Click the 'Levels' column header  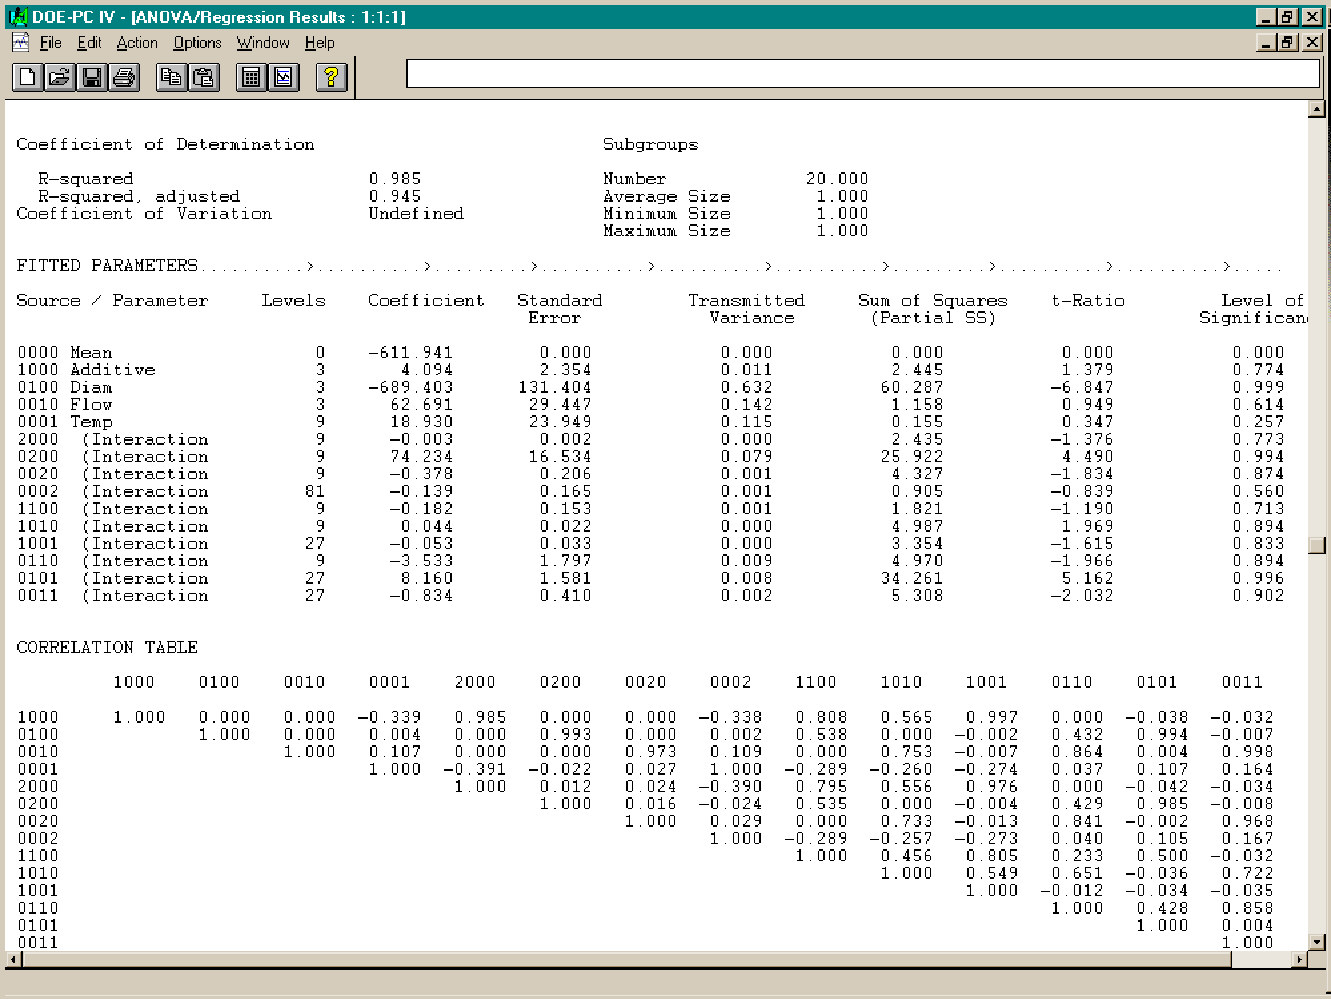[x=294, y=300]
